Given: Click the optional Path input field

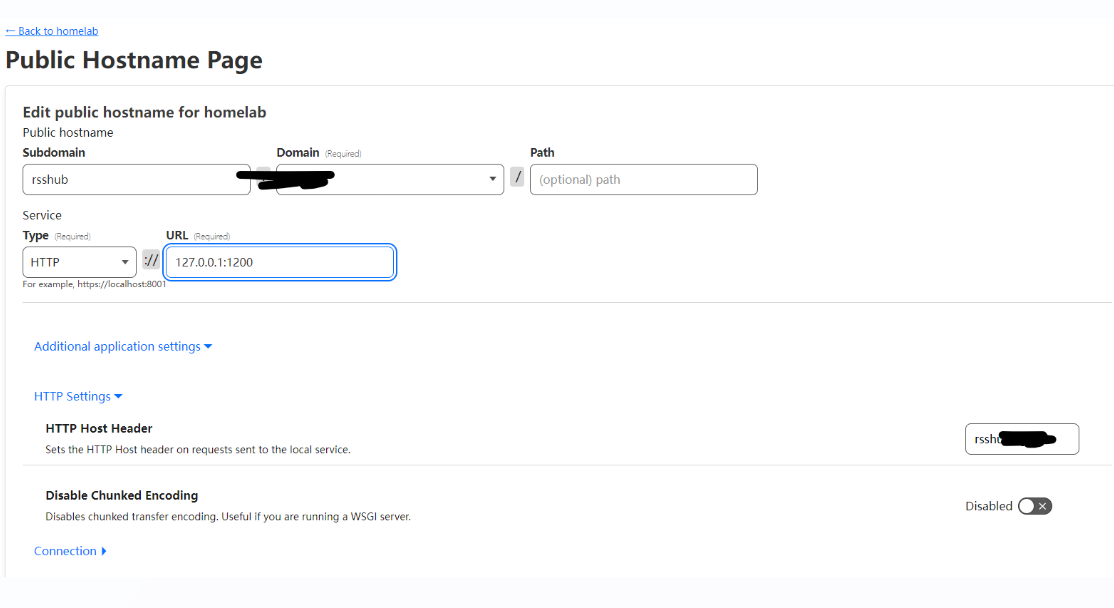Looking at the screenshot, I should pyautogui.click(x=643, y=180).
